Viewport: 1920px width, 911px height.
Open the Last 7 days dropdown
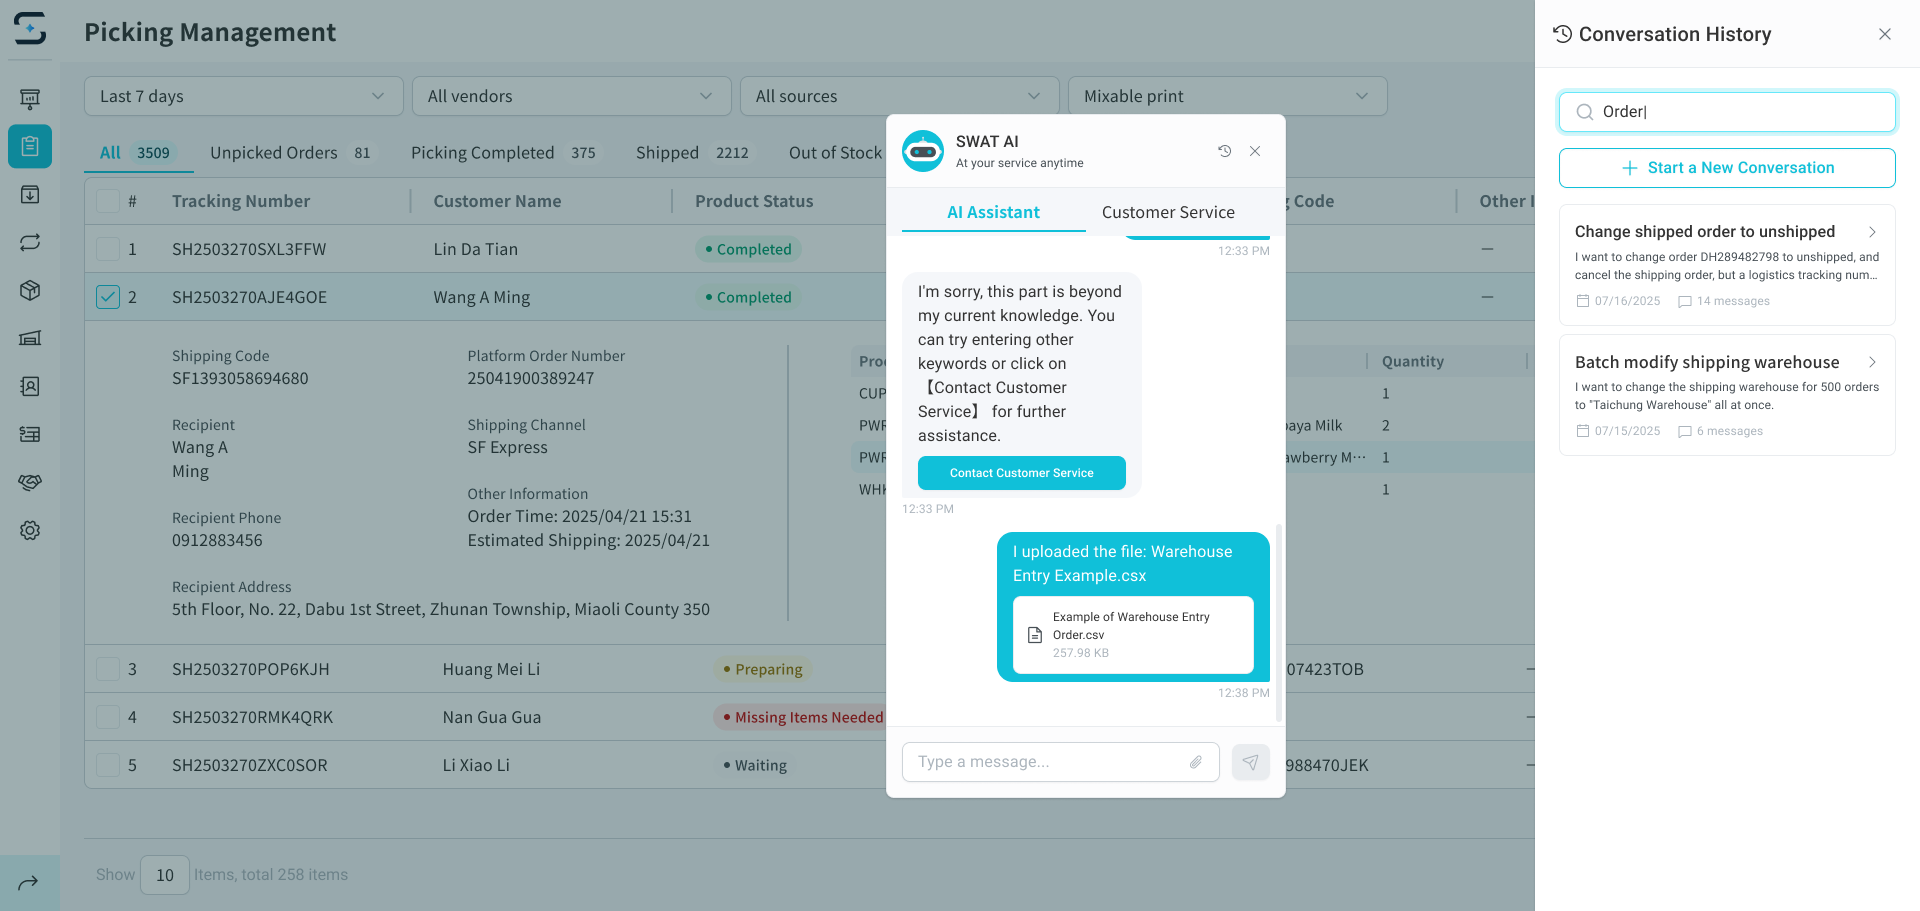coord(243,96)
